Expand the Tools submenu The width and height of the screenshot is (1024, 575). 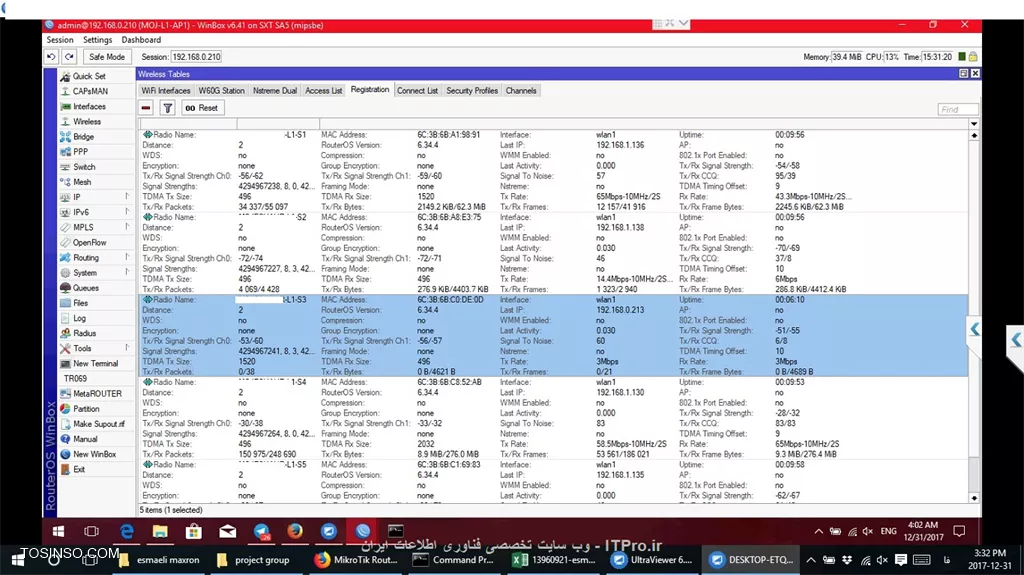pos(127,348)
